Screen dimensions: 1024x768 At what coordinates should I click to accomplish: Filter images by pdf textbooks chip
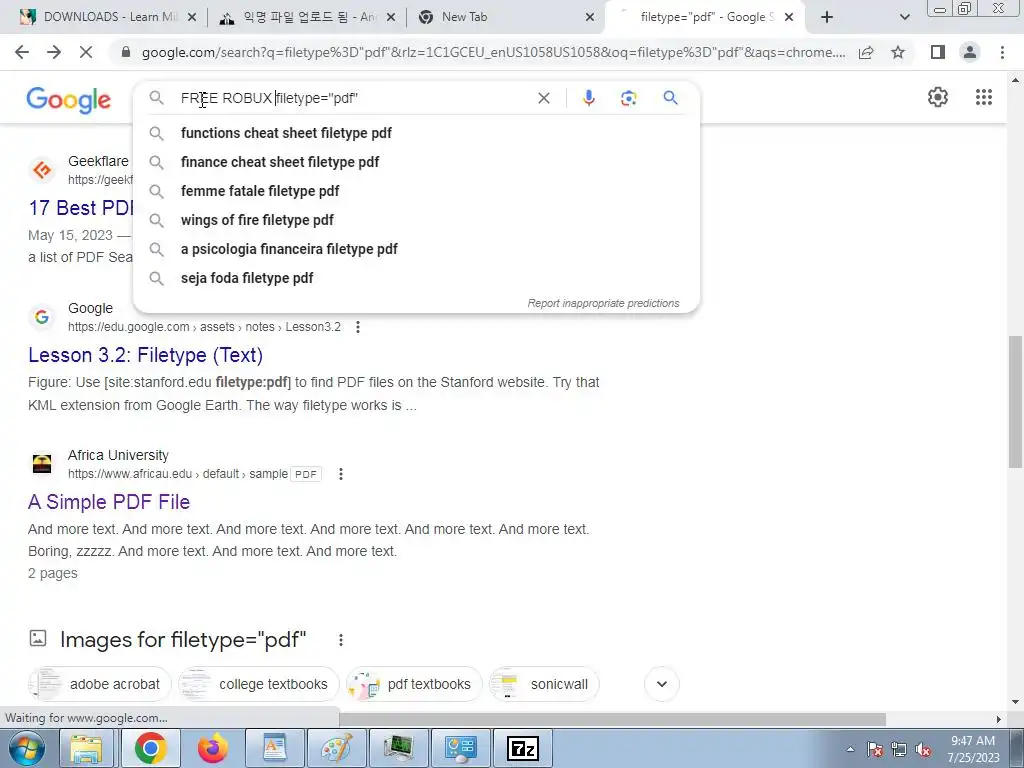coord(414,684)
